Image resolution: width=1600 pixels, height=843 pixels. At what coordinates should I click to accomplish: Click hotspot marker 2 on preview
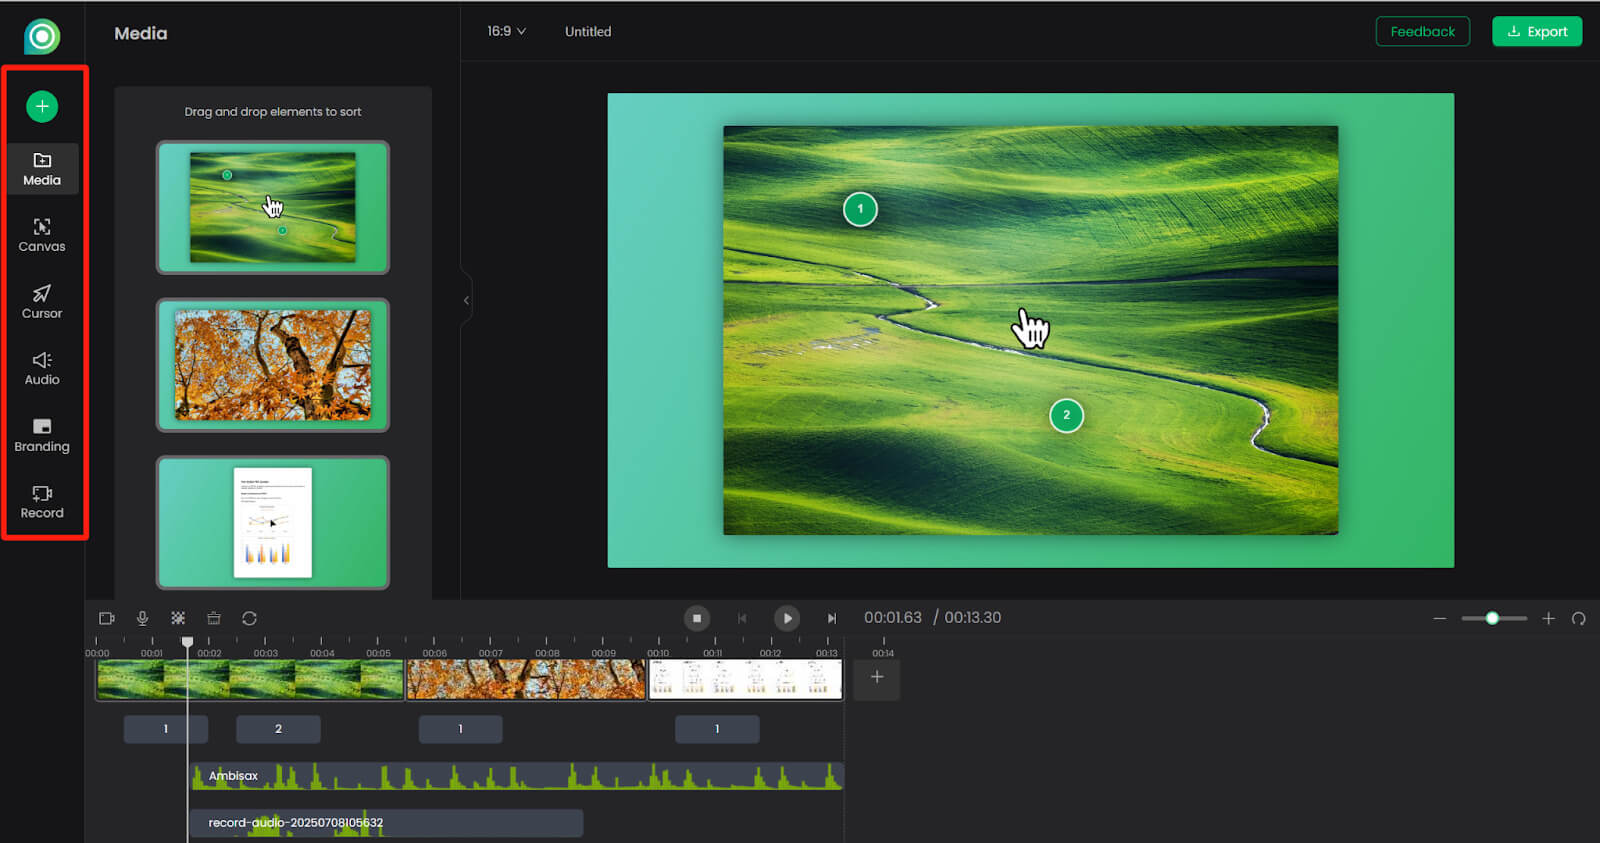click(x=1066, y=415)
